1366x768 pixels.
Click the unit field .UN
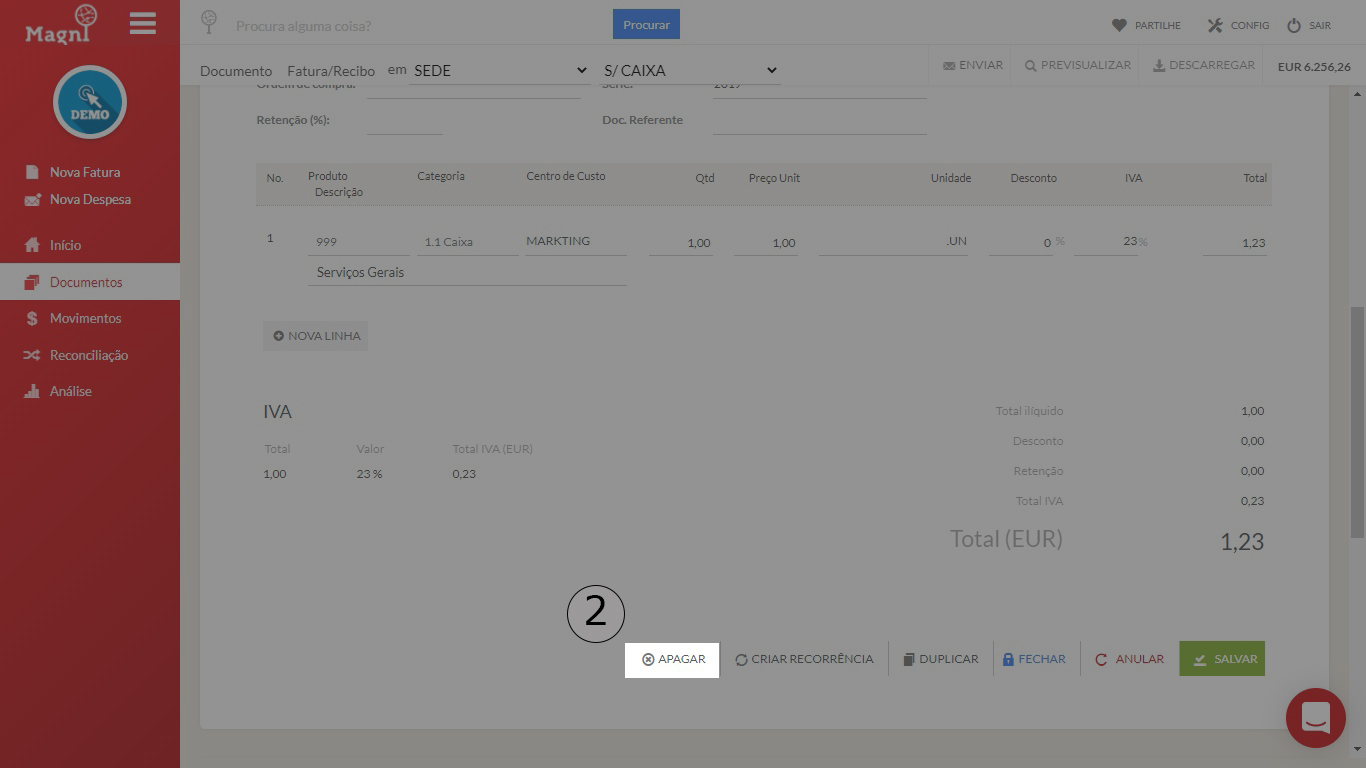coord(893,241)
